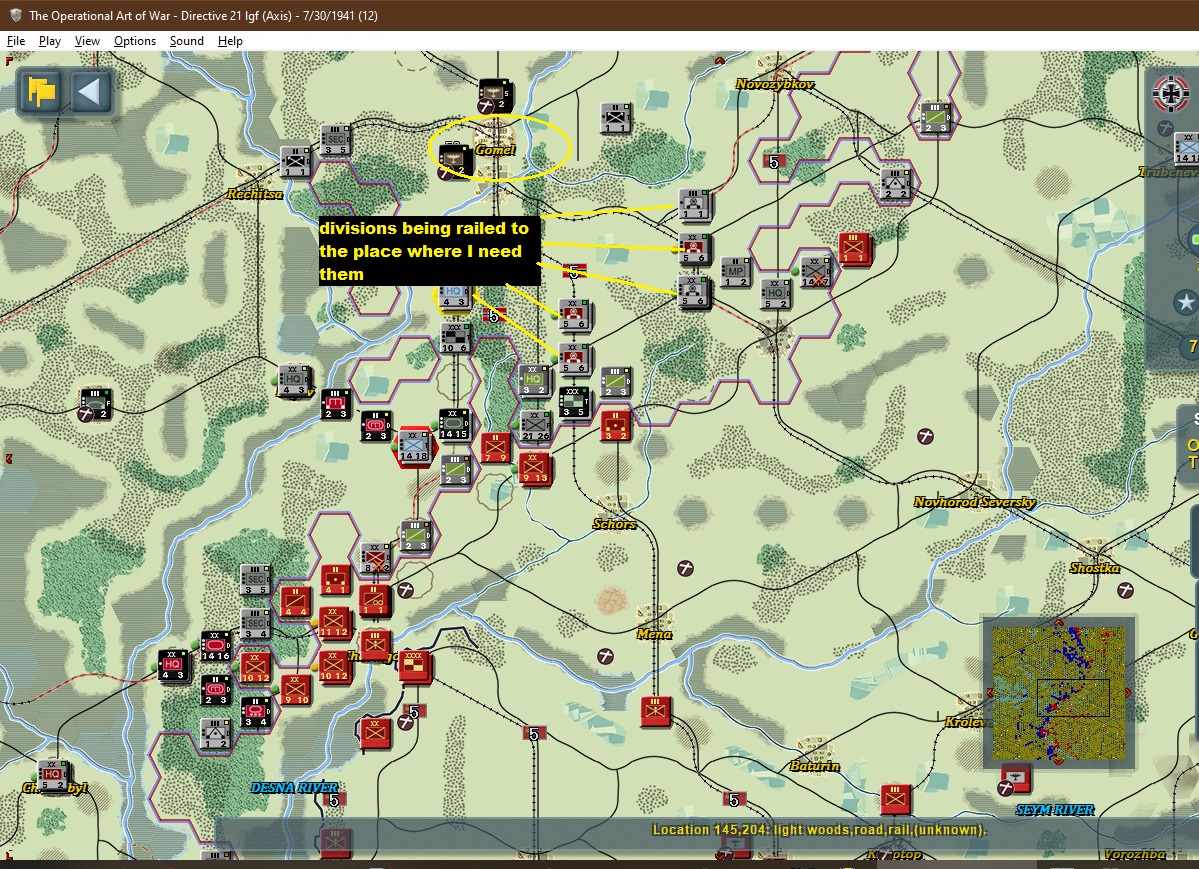1199x869 pixels.
Task: Select the armored division counter 14 16
Action: pyautogui.click(x=216, y=646)
